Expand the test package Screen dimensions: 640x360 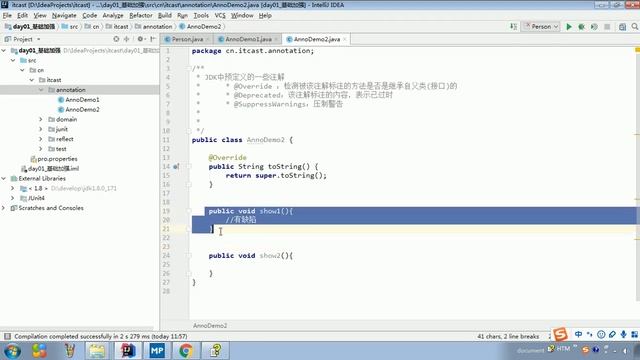[x=41, y=149]
